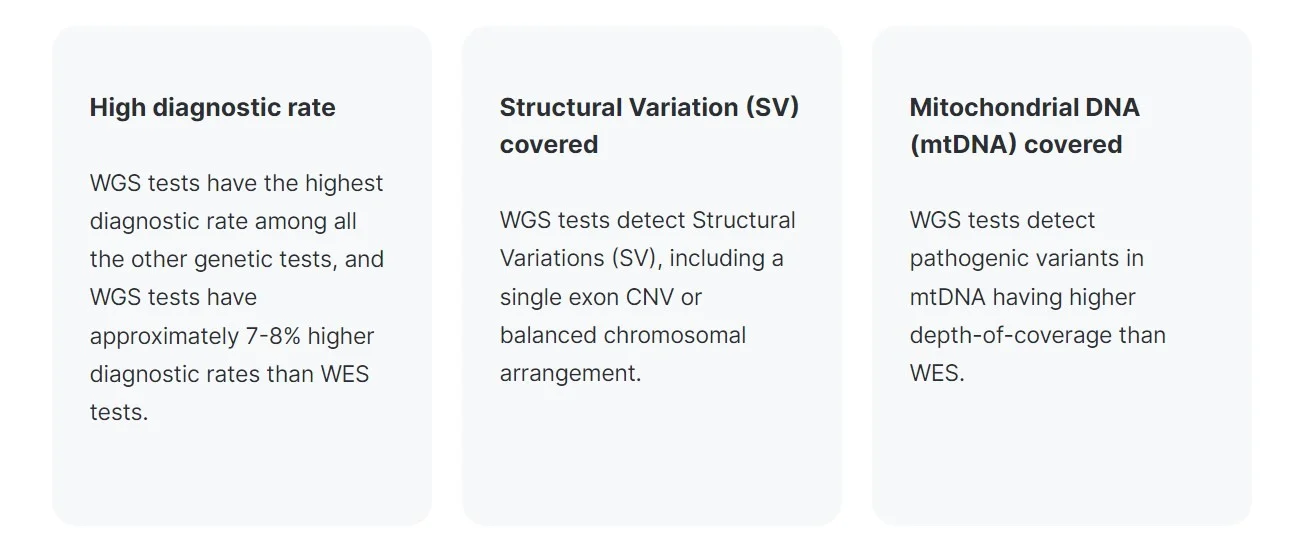
Task: Click the "7-8%" figure in first card
Action: [270, 336]
